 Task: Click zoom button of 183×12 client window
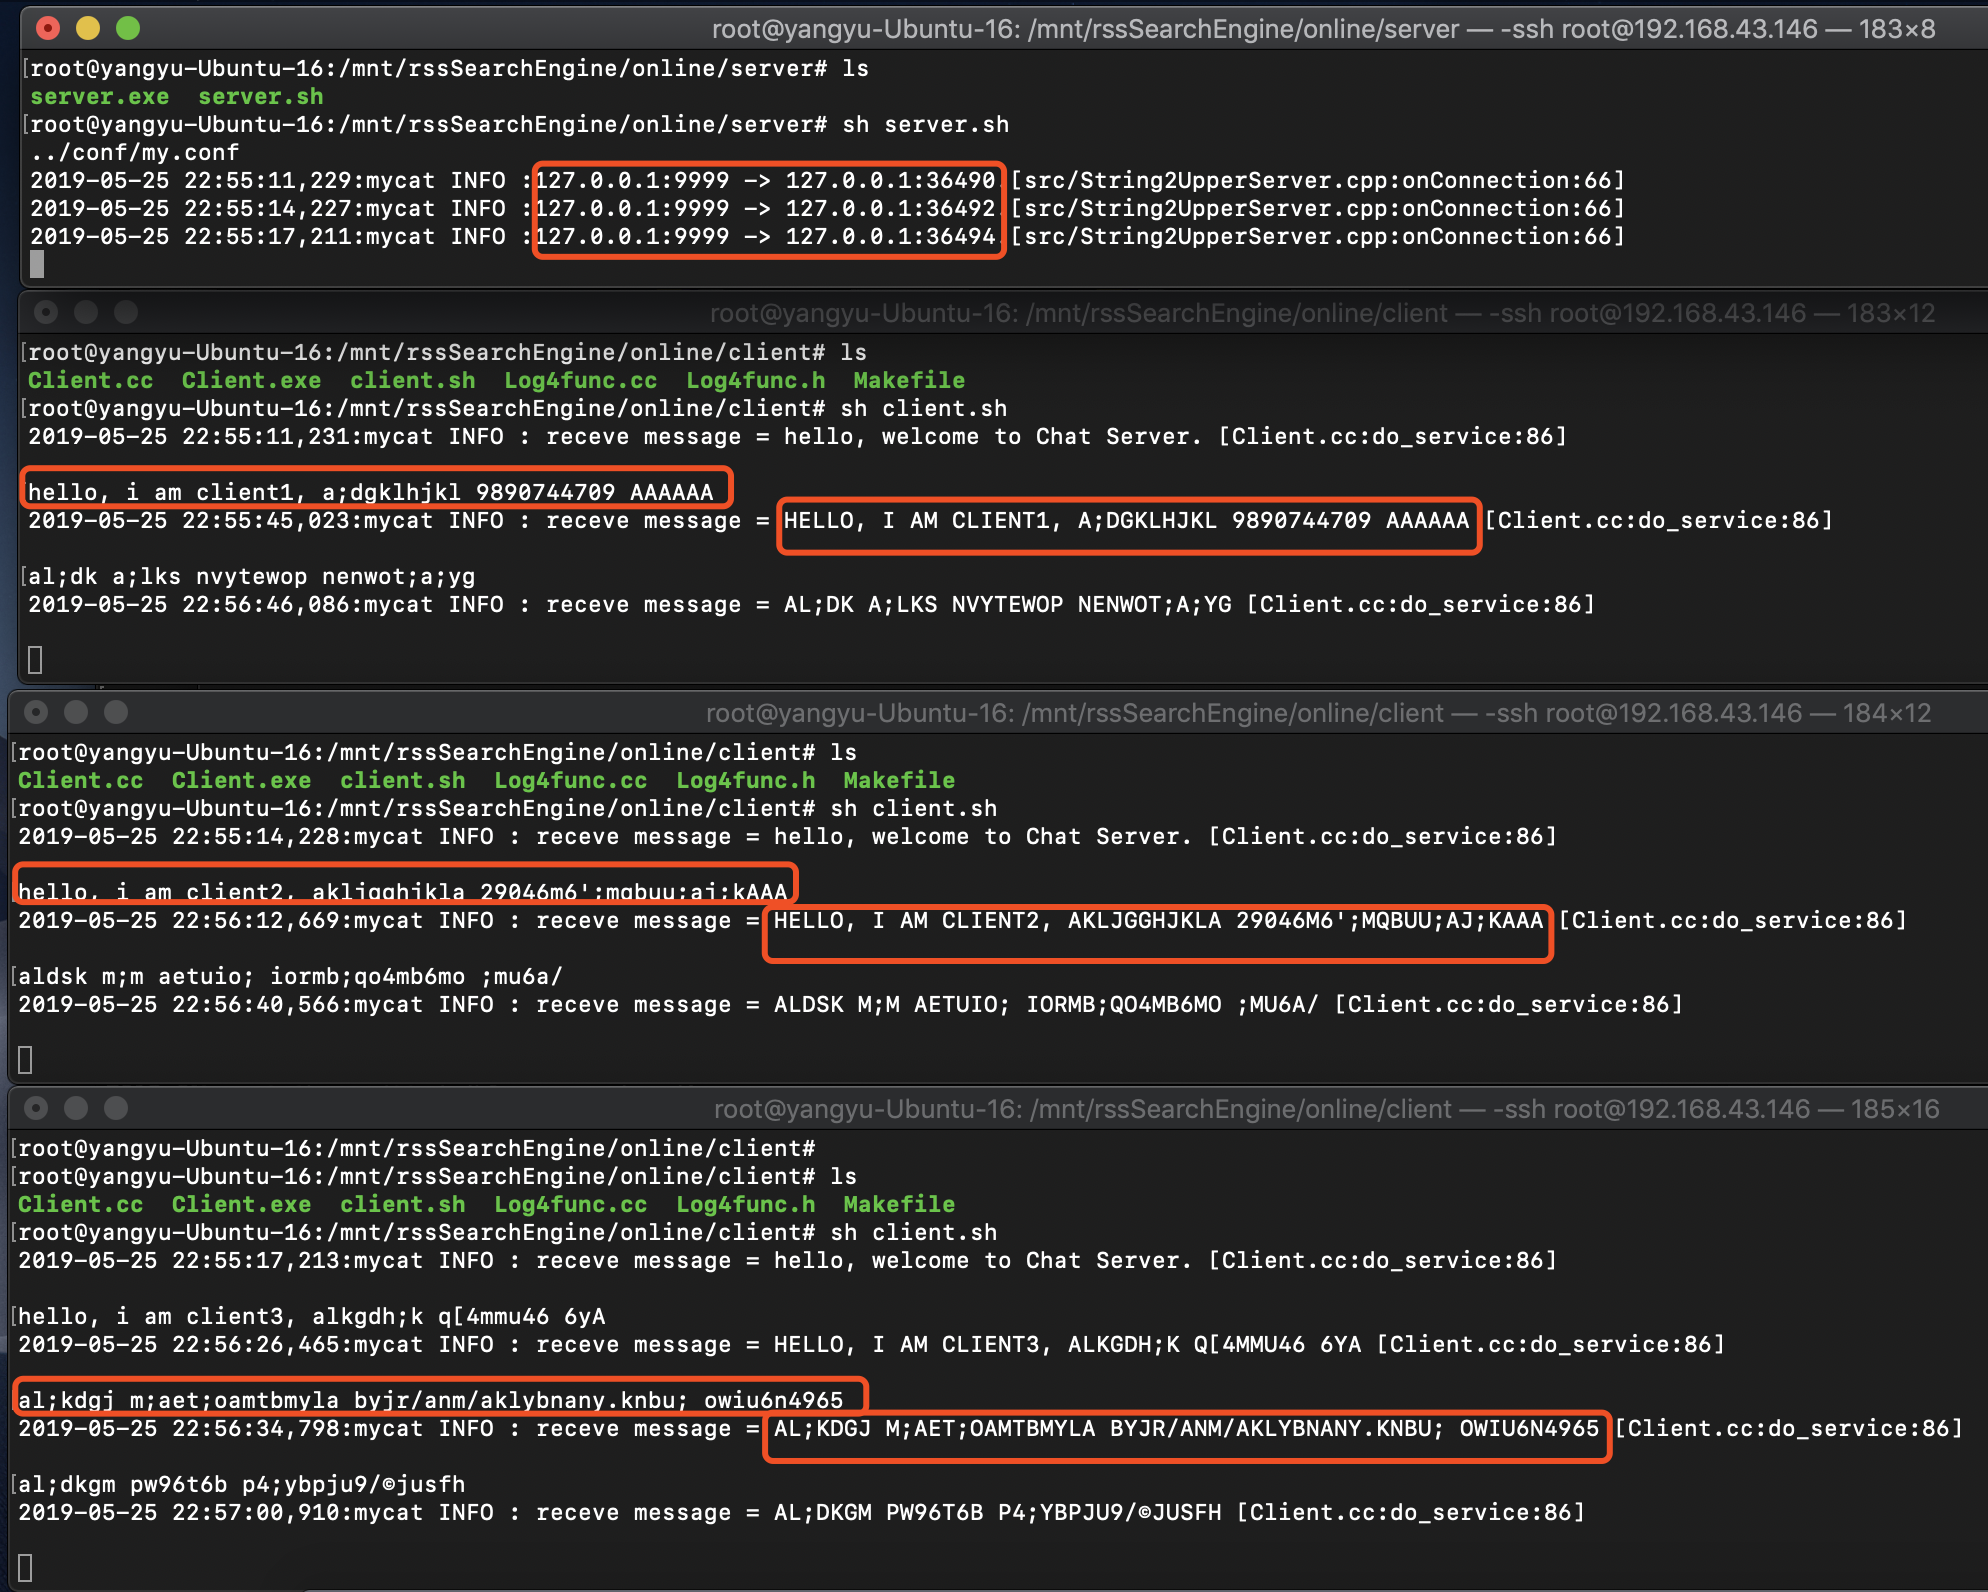pyautogui.click(x=126, y=312)
